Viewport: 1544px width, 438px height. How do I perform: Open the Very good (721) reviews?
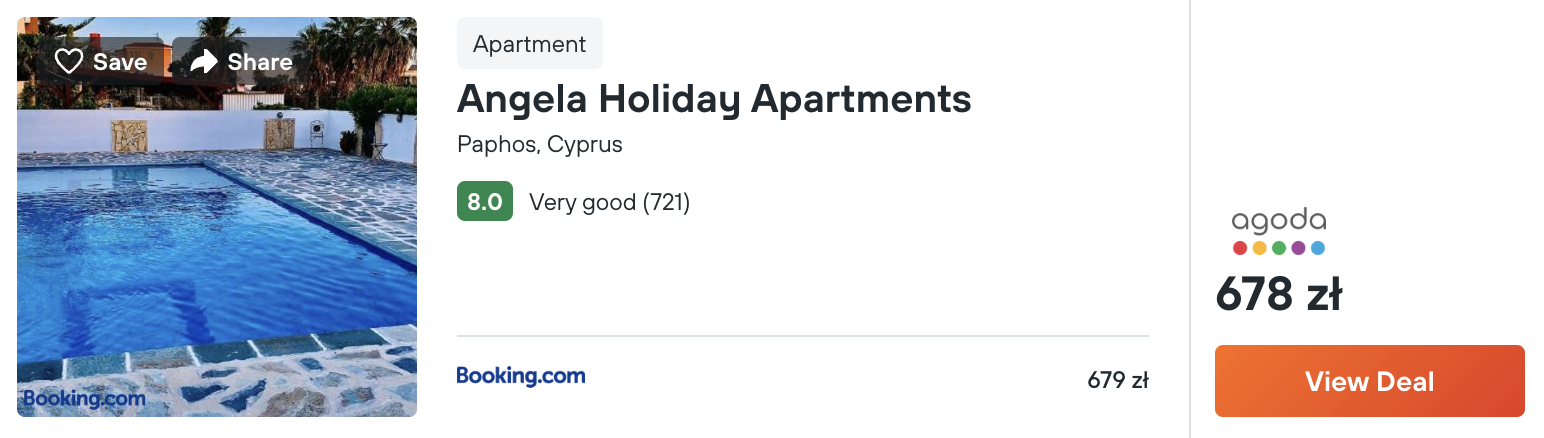coord(609,202)
